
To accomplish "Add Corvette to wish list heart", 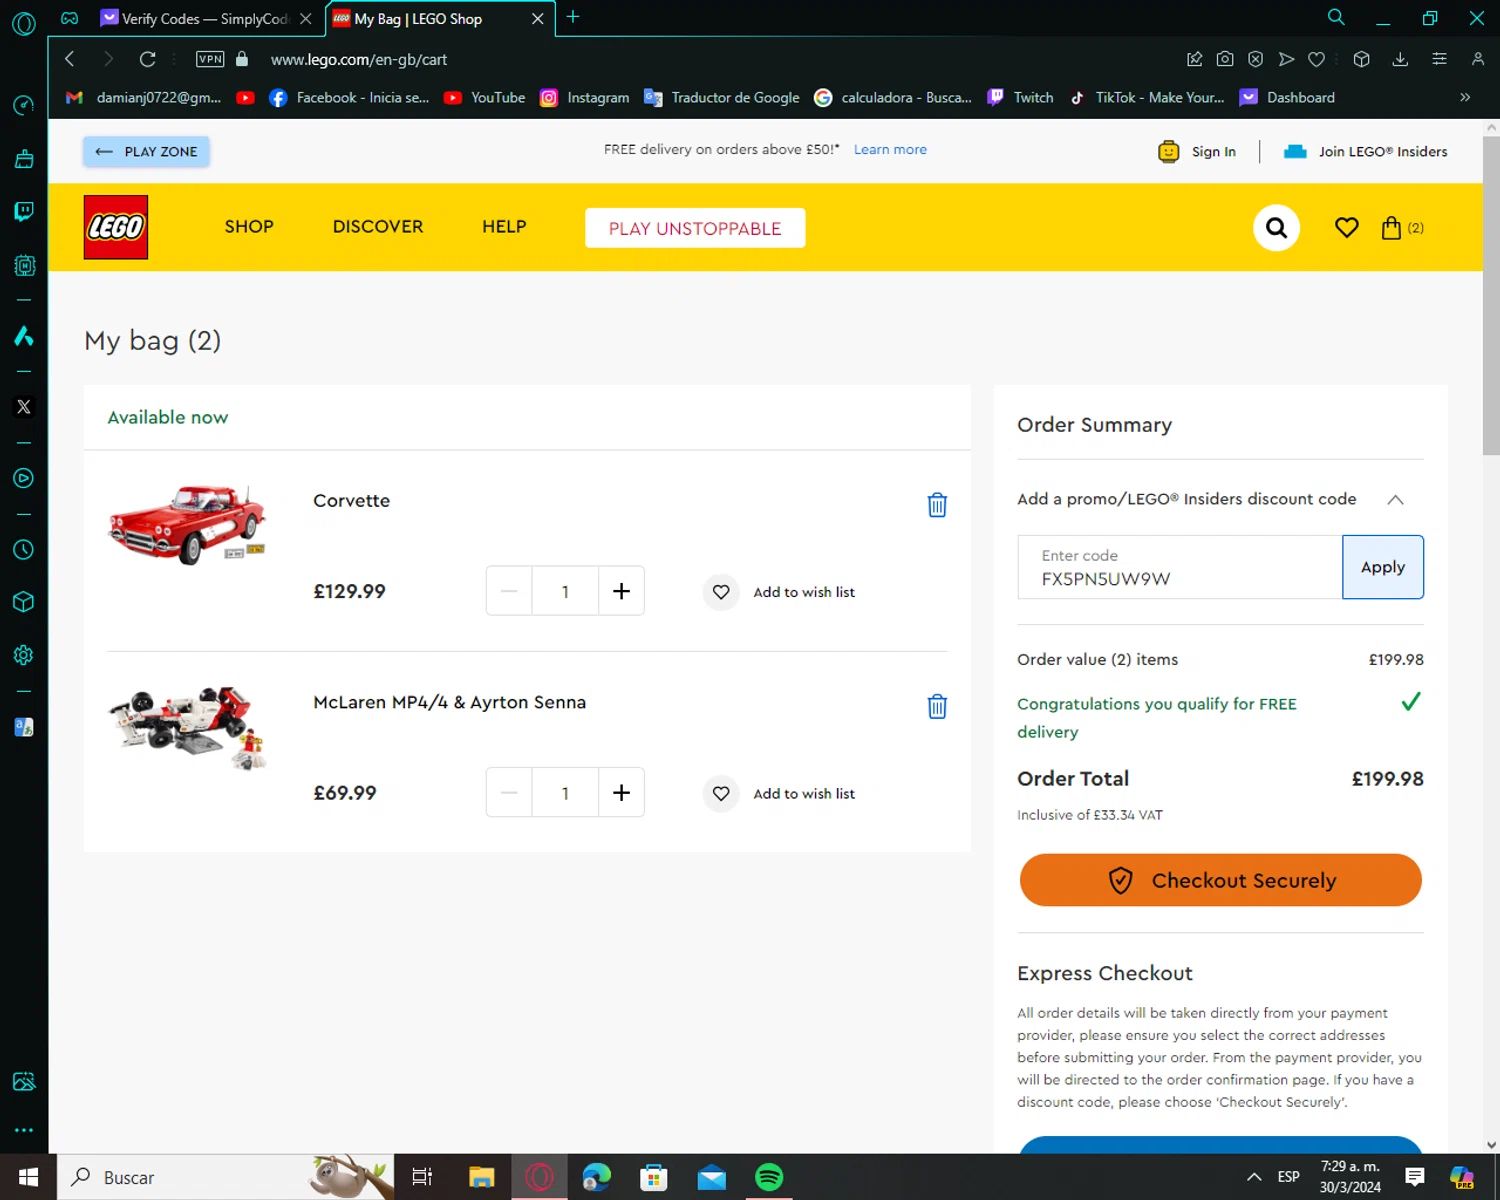I will tap(721, 592).
